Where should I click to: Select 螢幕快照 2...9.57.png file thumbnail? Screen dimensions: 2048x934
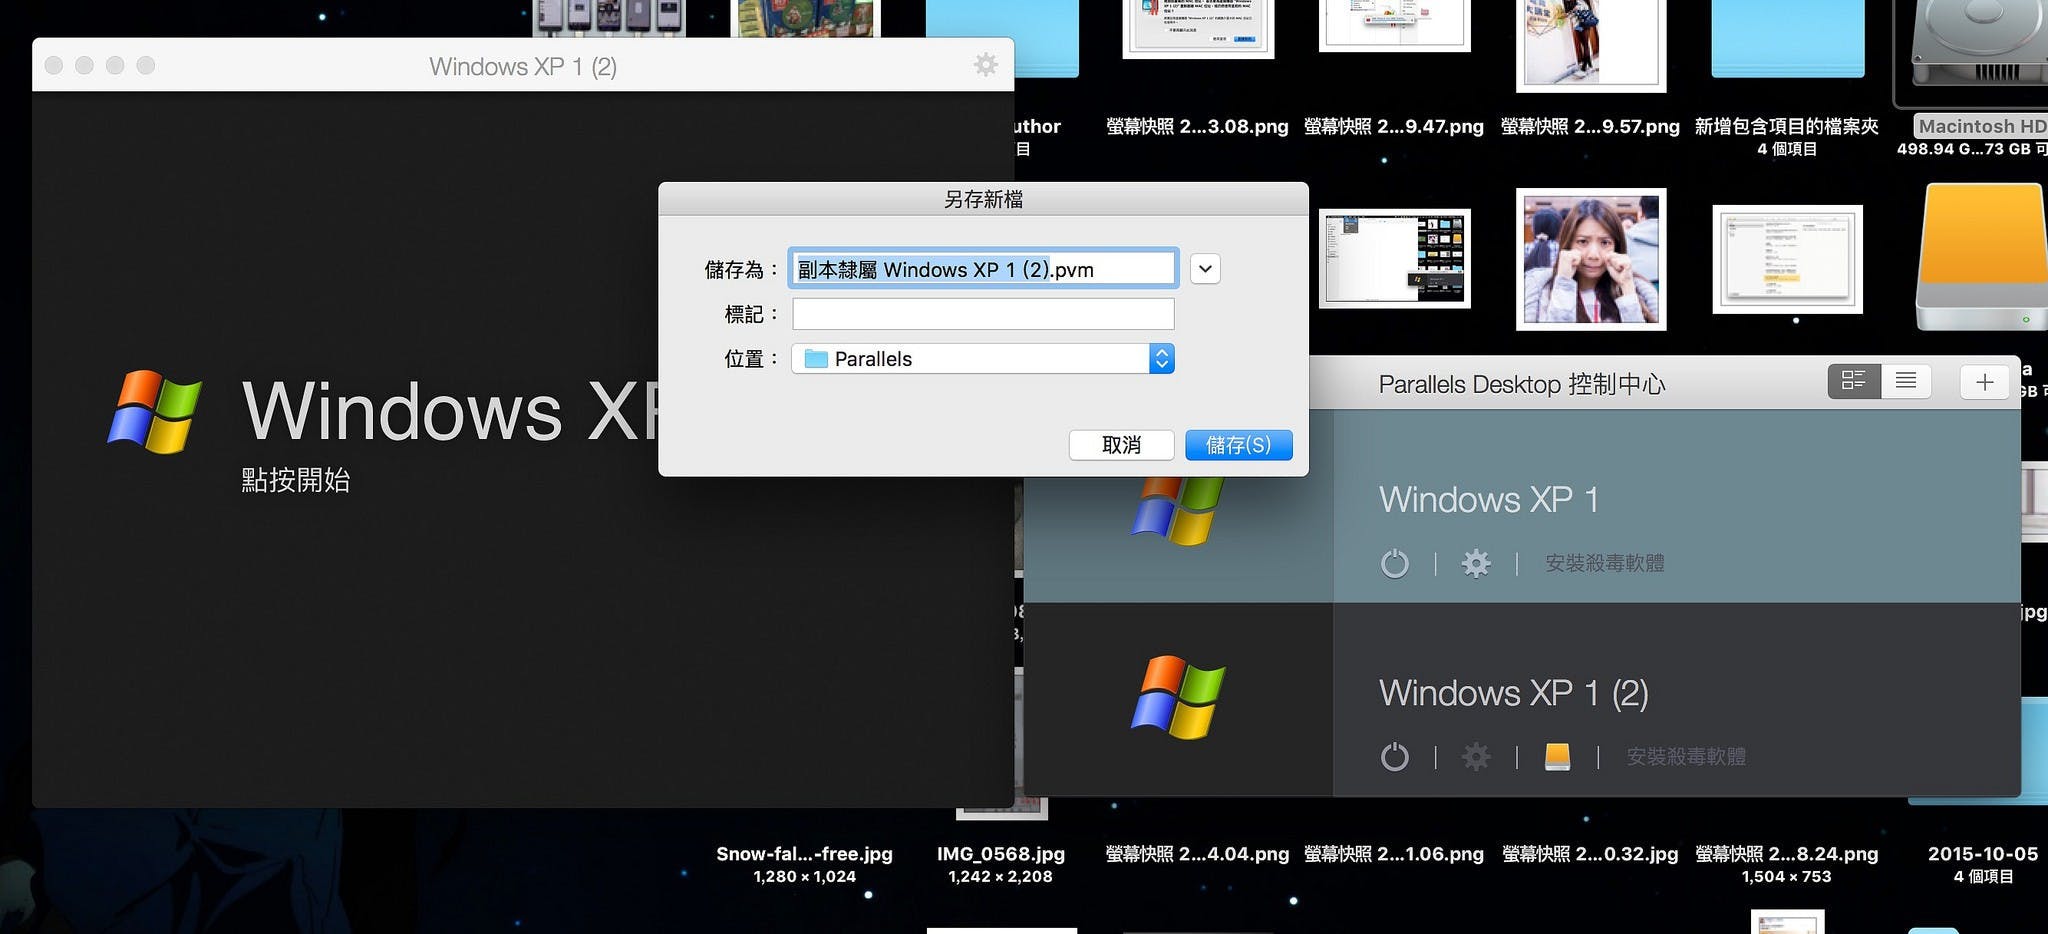point(1591,45)
